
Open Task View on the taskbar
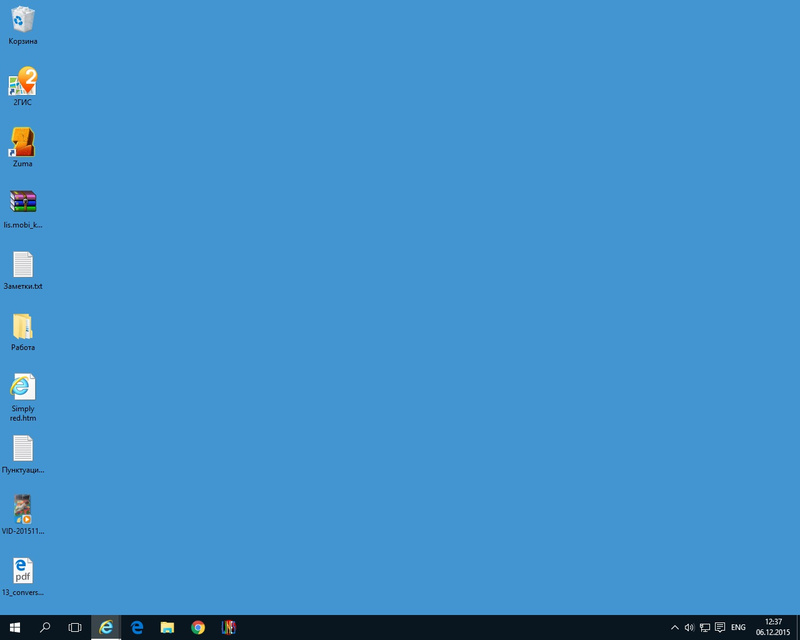75,627
